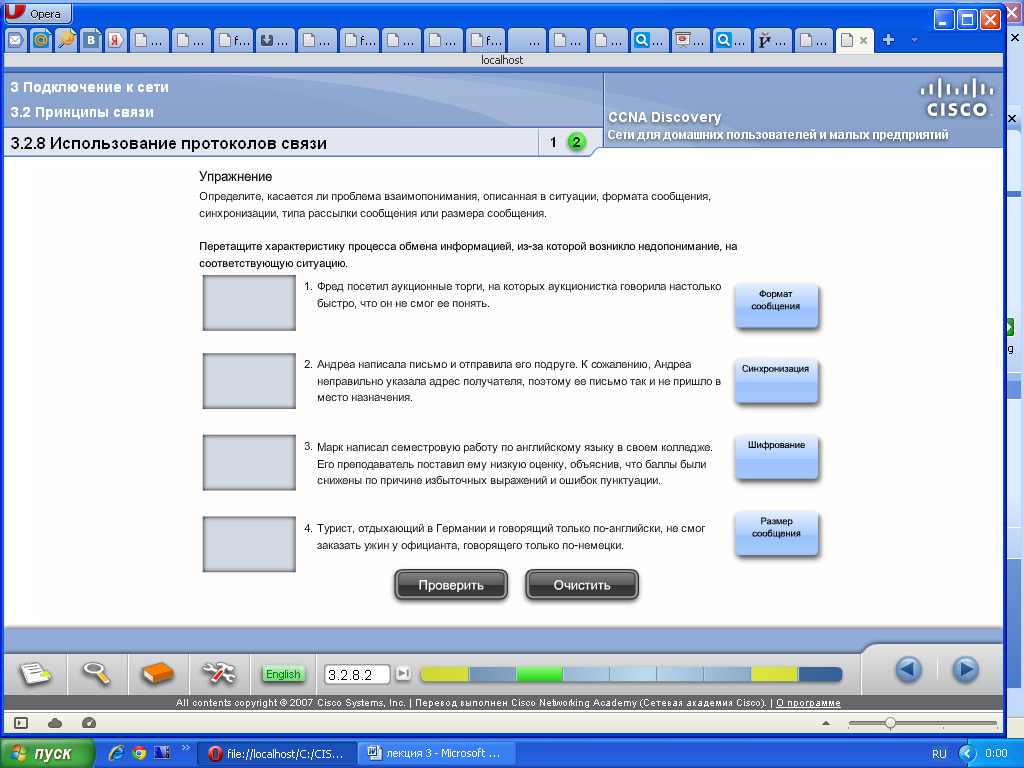The width and height of the screenshot is (1024, 768).
Task: Open the wrench and hammer tools icon
Action: coord(219,673)
